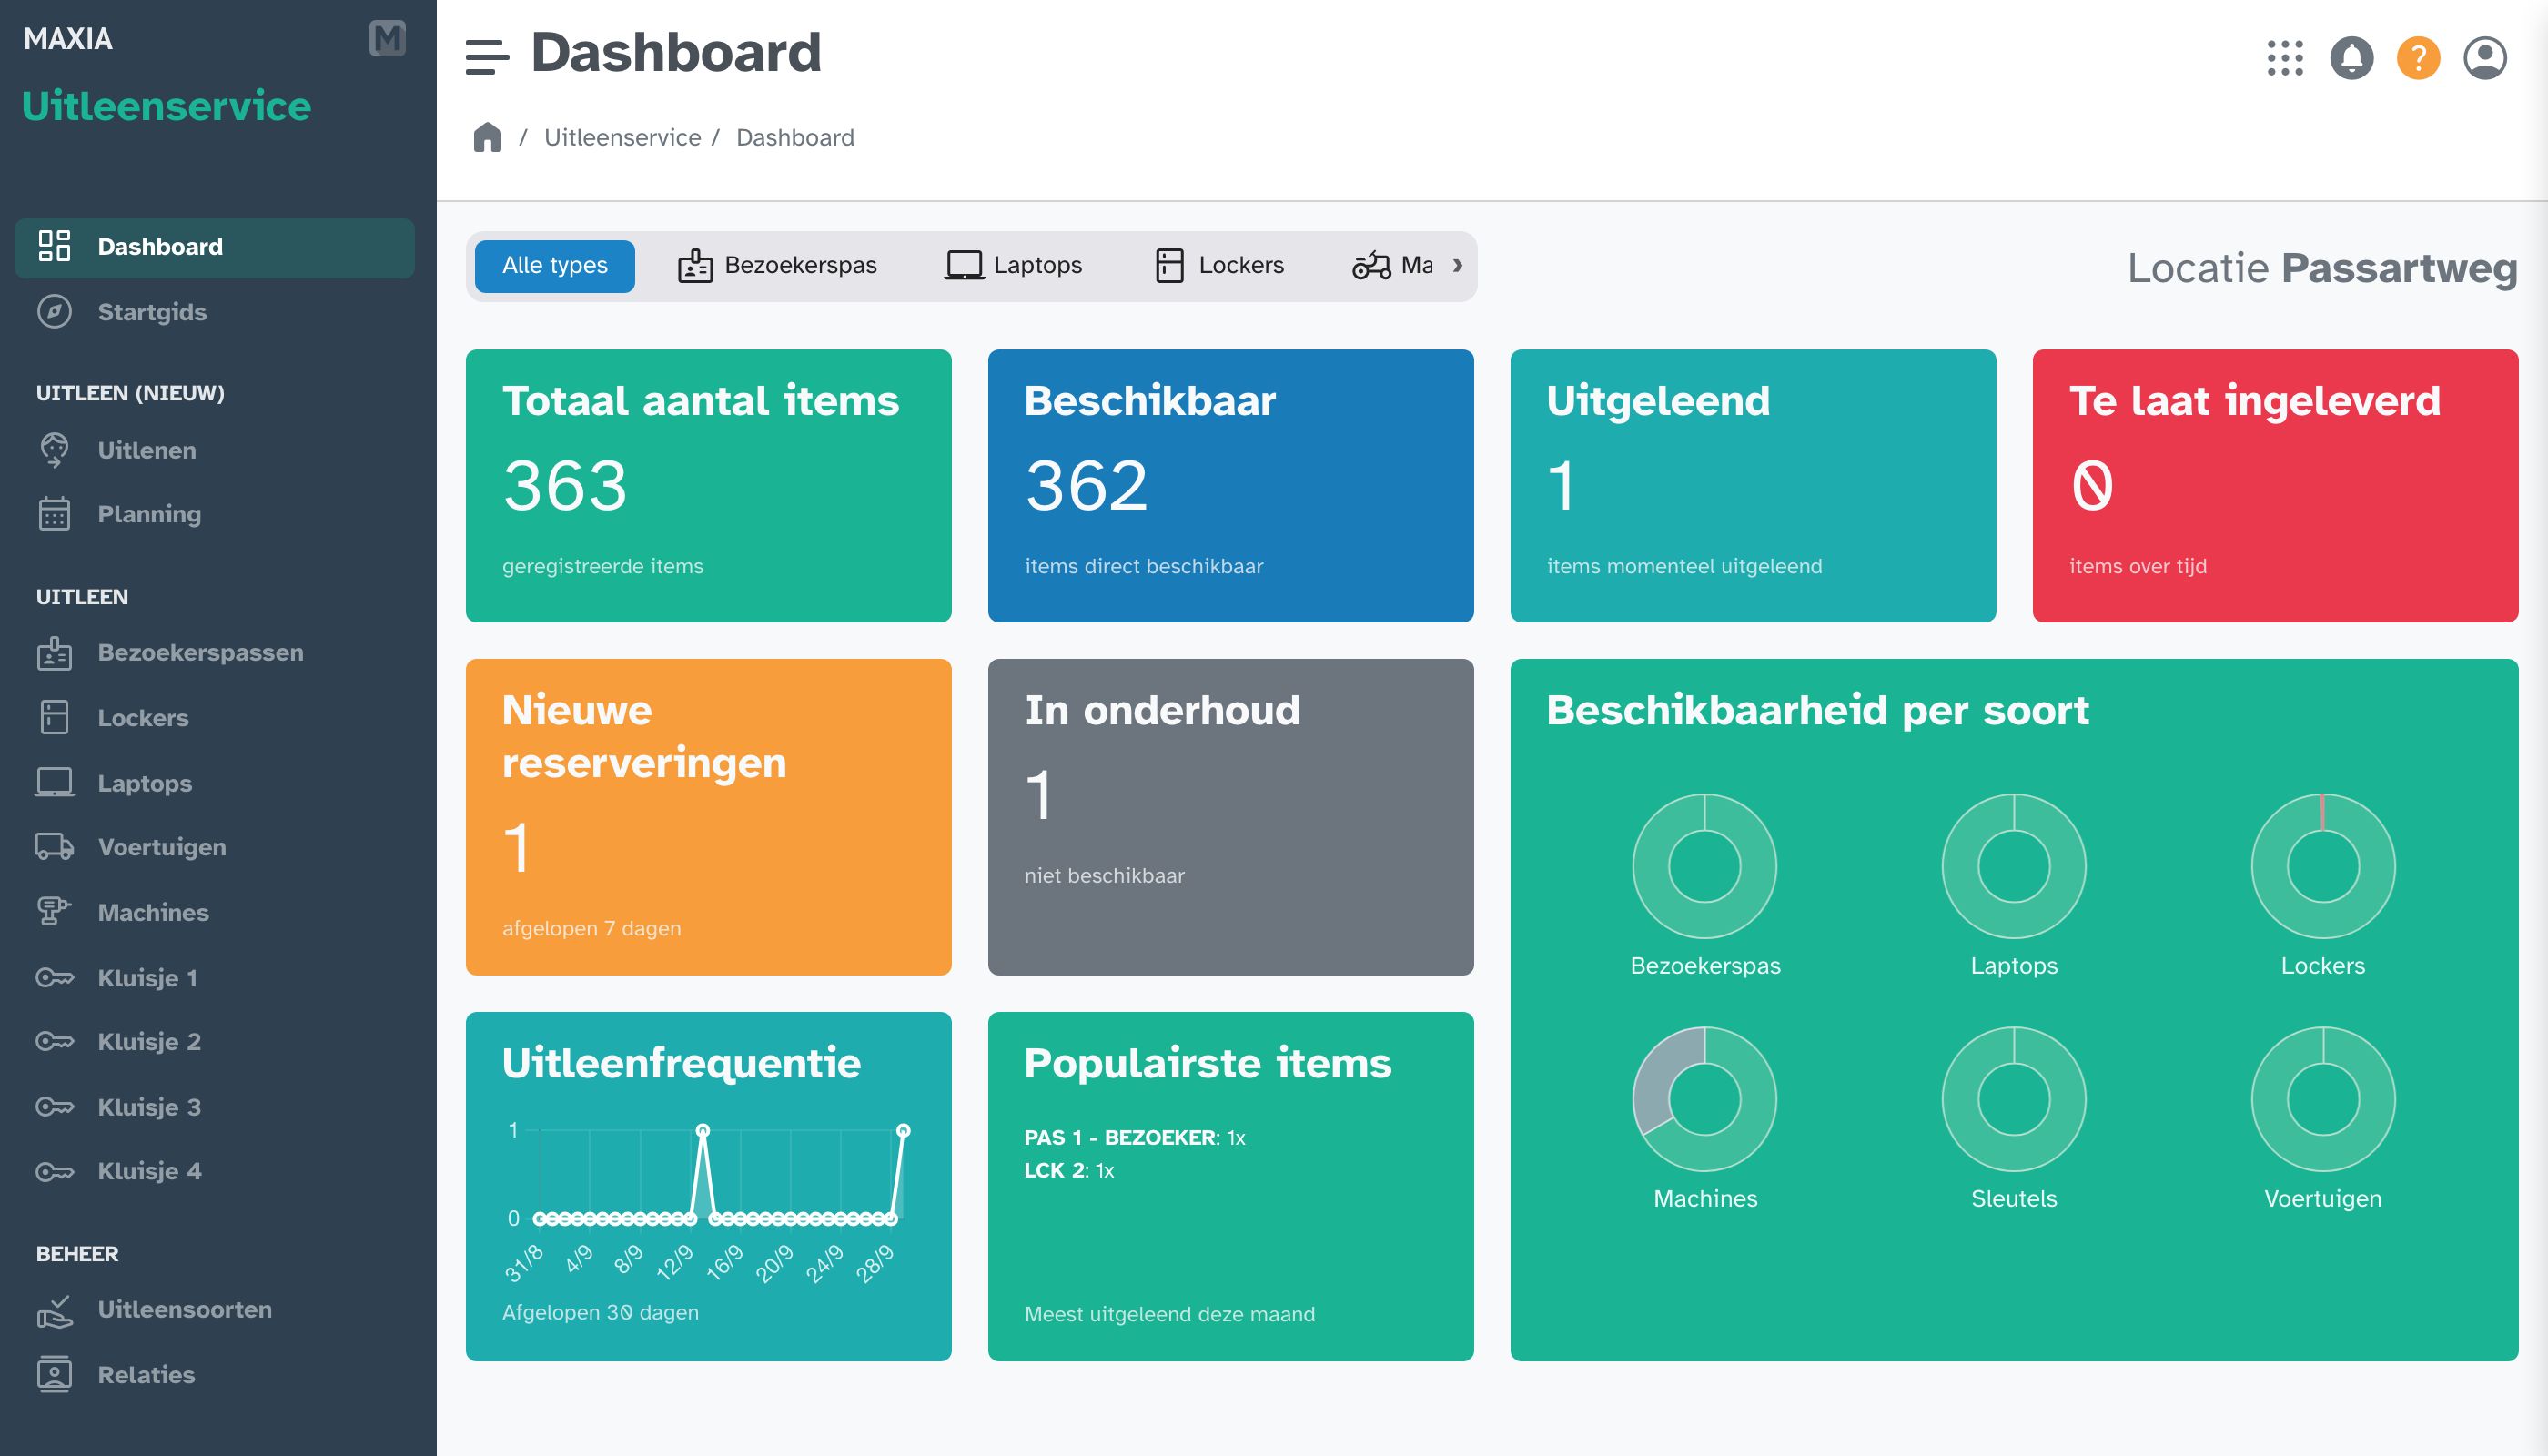Open Startgids in the sidebar
The image size is (2548, 1456).
(215, 312)
